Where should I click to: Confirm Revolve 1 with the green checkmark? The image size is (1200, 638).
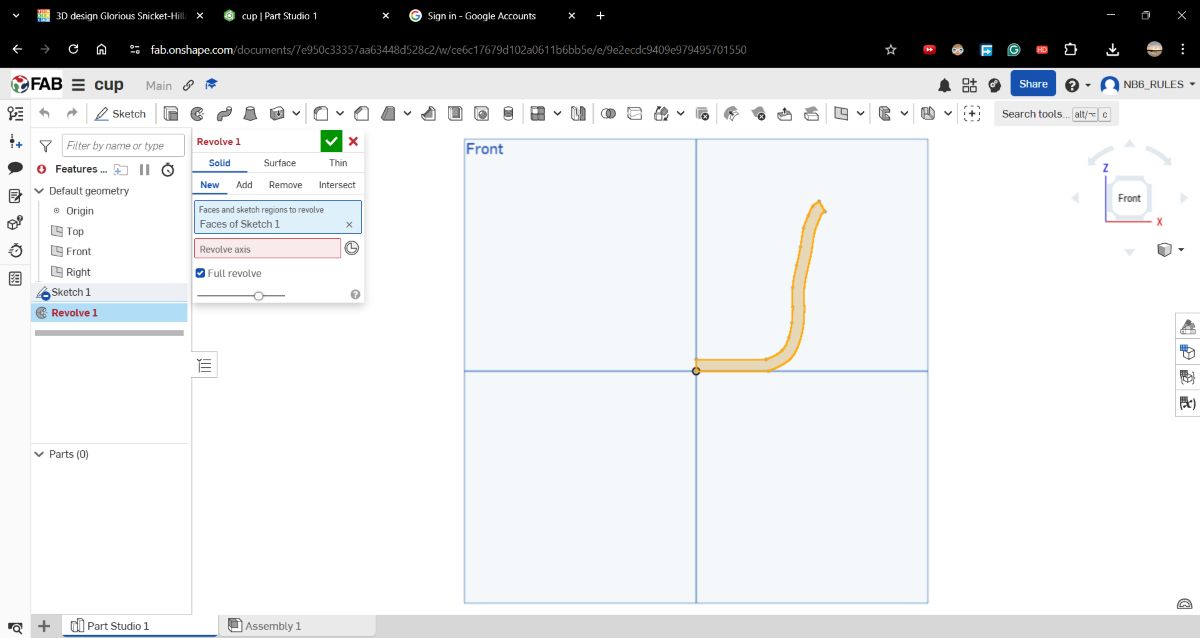click(331, 141)
